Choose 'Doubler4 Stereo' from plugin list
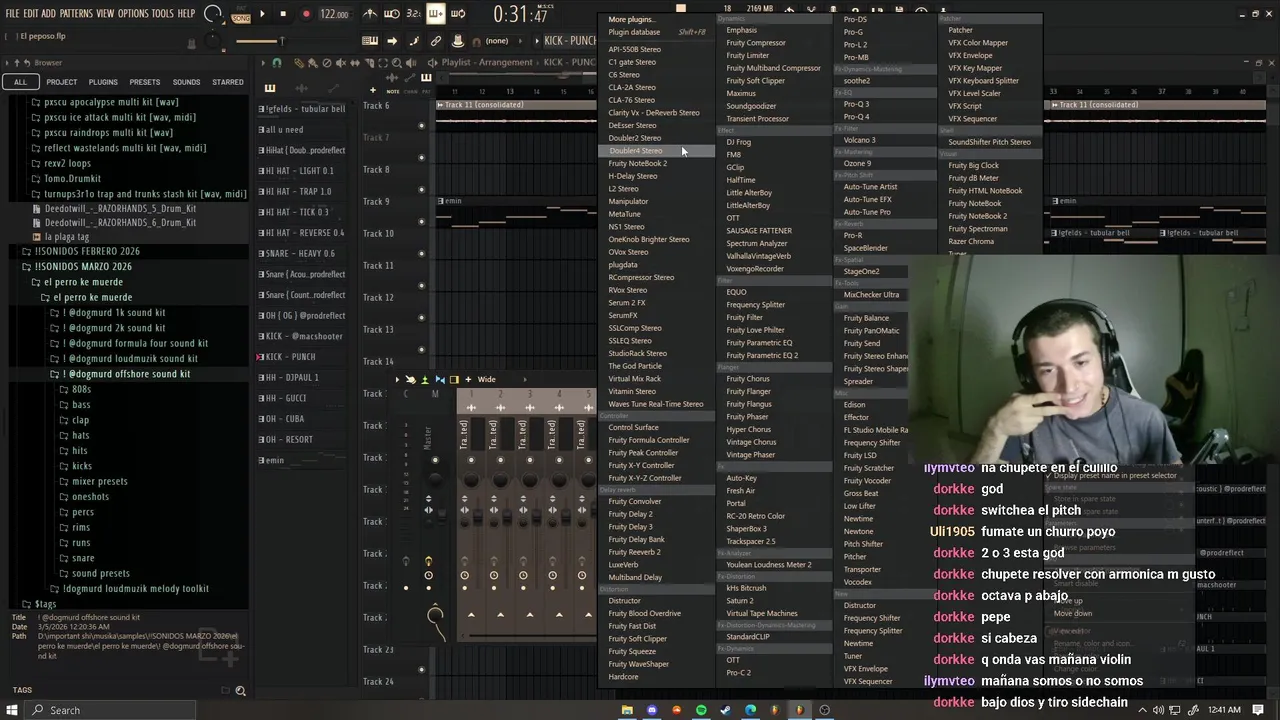 tap(656, 151)
